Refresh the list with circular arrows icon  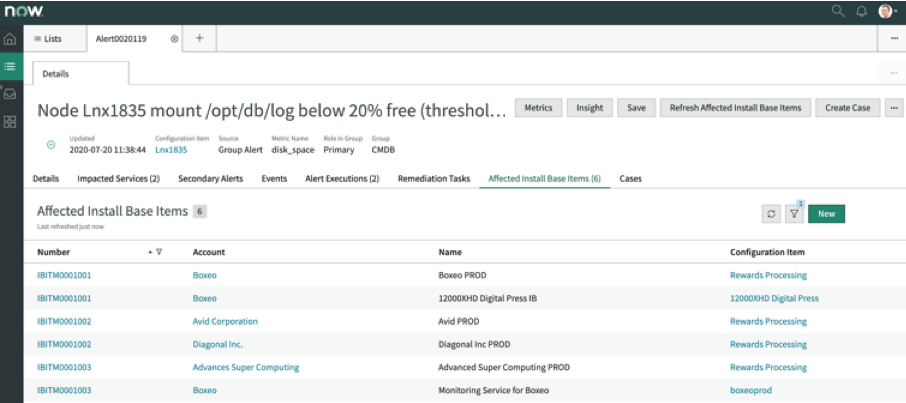[x=771, y=214]
